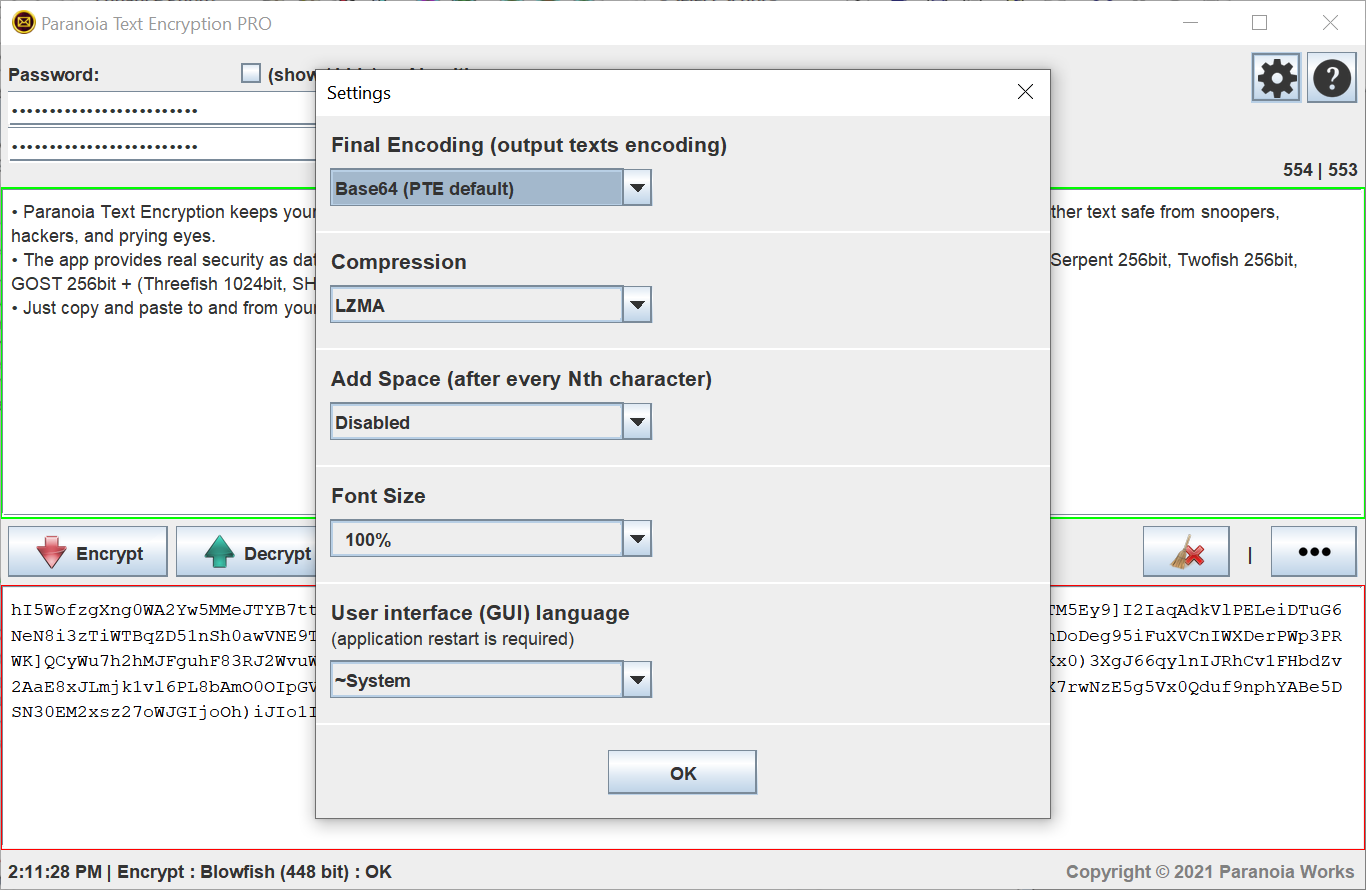Image resolution: width=1366 pixels, height=890 pixels.
Task: Click the User interface (GUI) language label
Action: pyautogui.click(x=480, y=613)
